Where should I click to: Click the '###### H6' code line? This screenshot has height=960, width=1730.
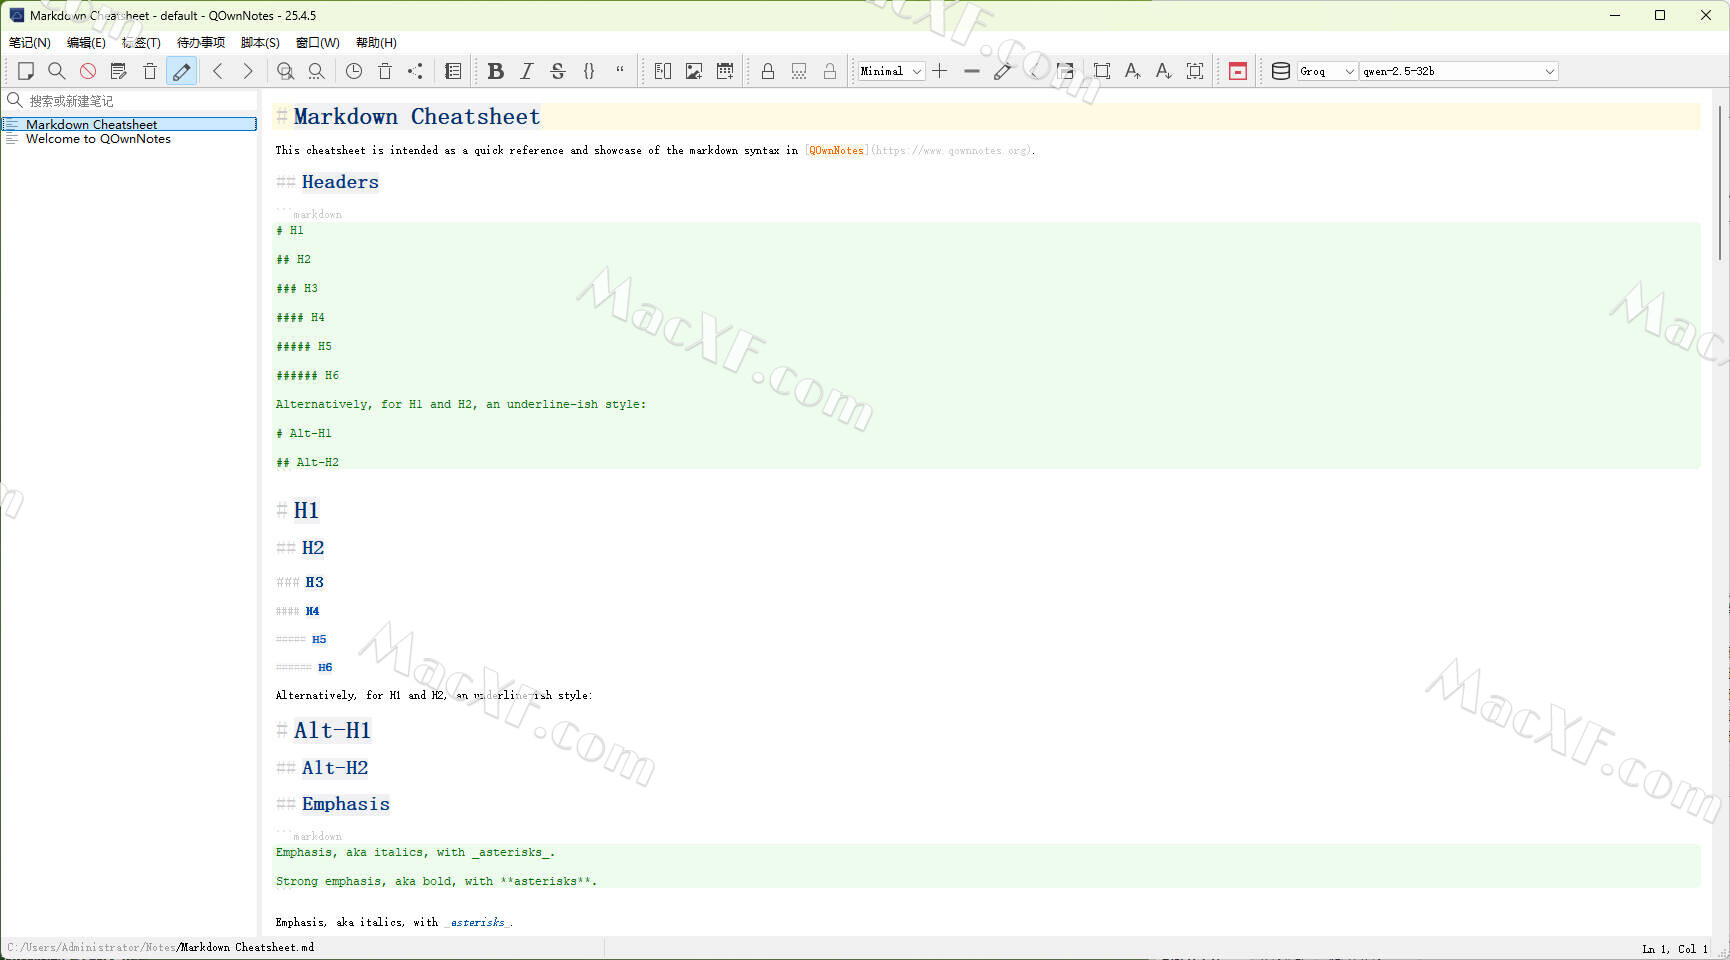click(308, 376)
